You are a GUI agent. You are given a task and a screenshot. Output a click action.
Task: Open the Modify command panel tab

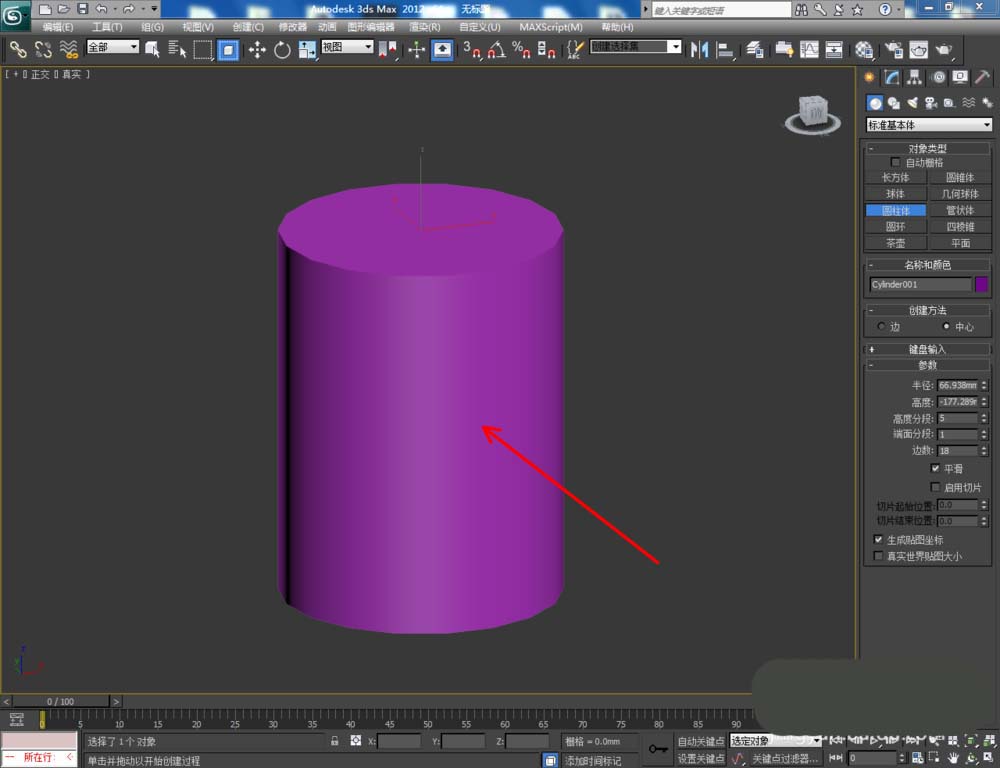pyautogui.click(x=892, y=77)
